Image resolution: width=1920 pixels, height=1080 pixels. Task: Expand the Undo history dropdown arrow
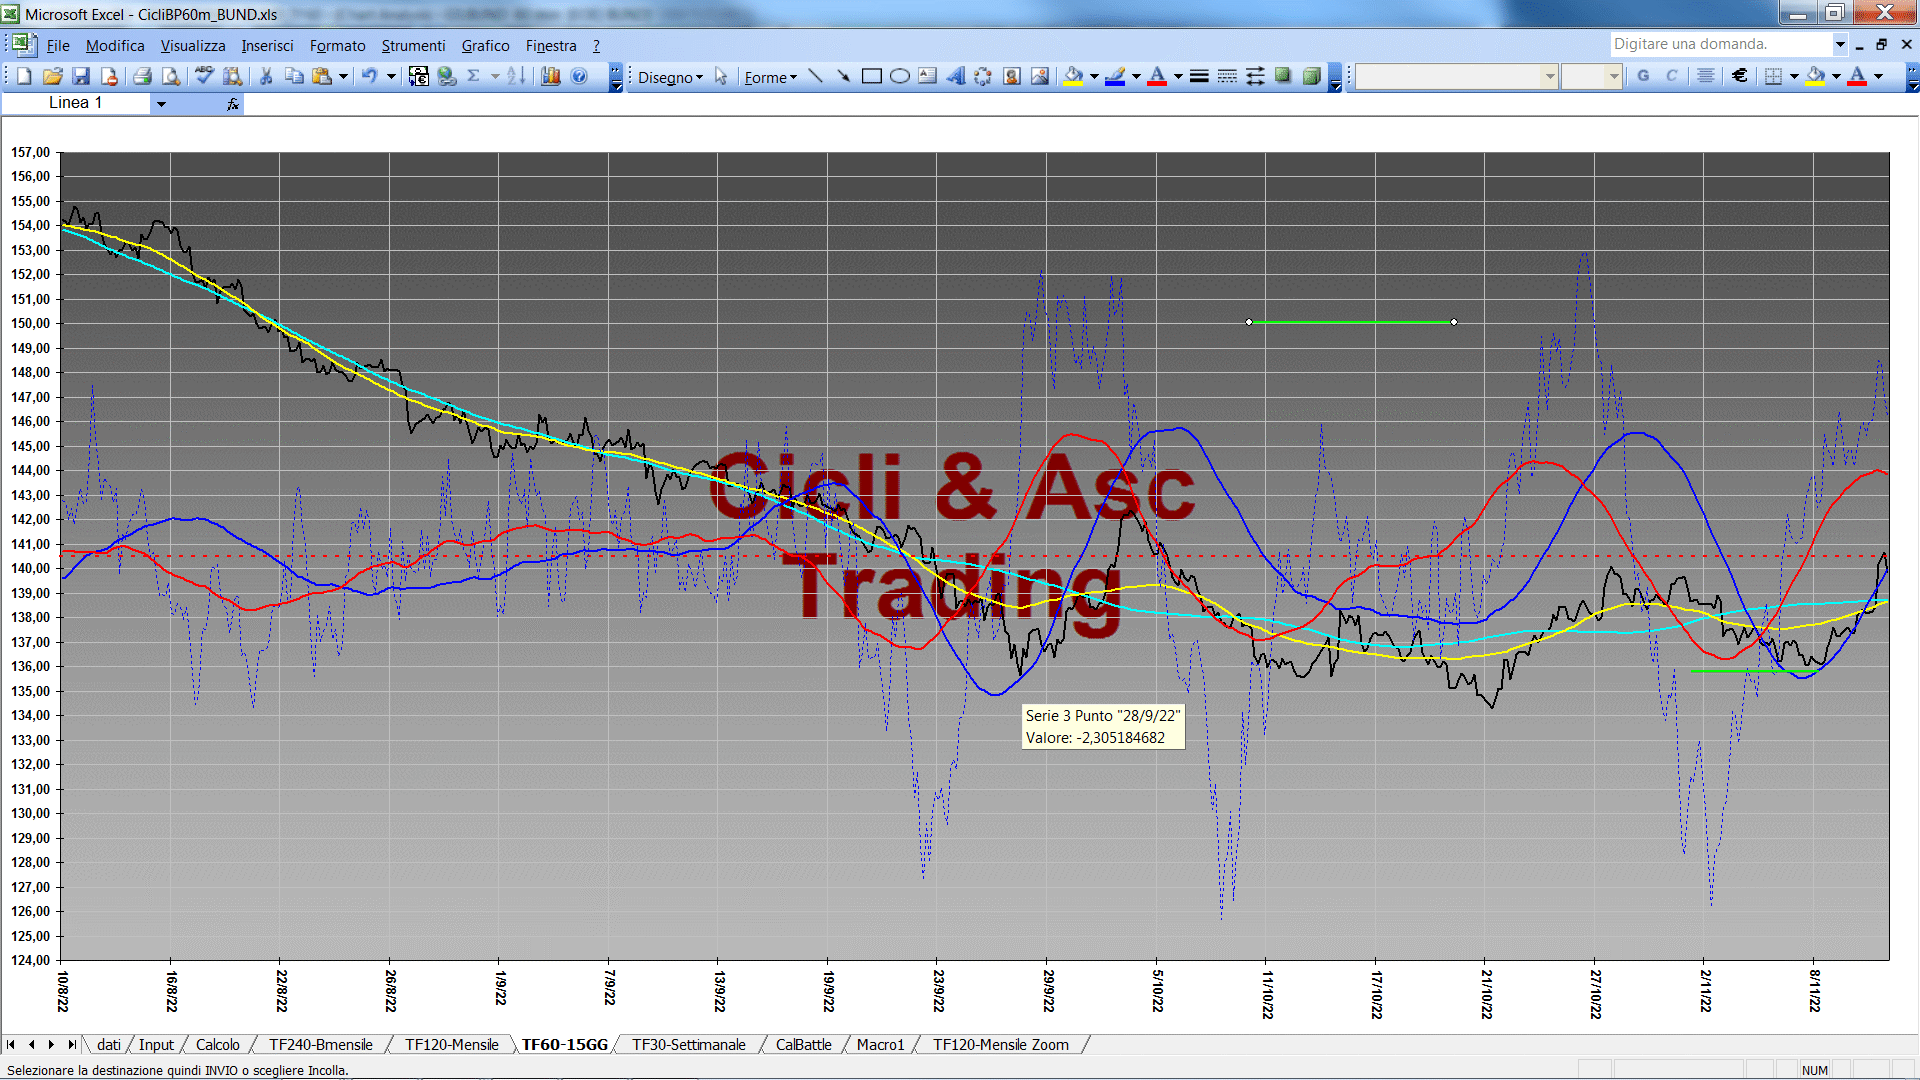[391, 77]
